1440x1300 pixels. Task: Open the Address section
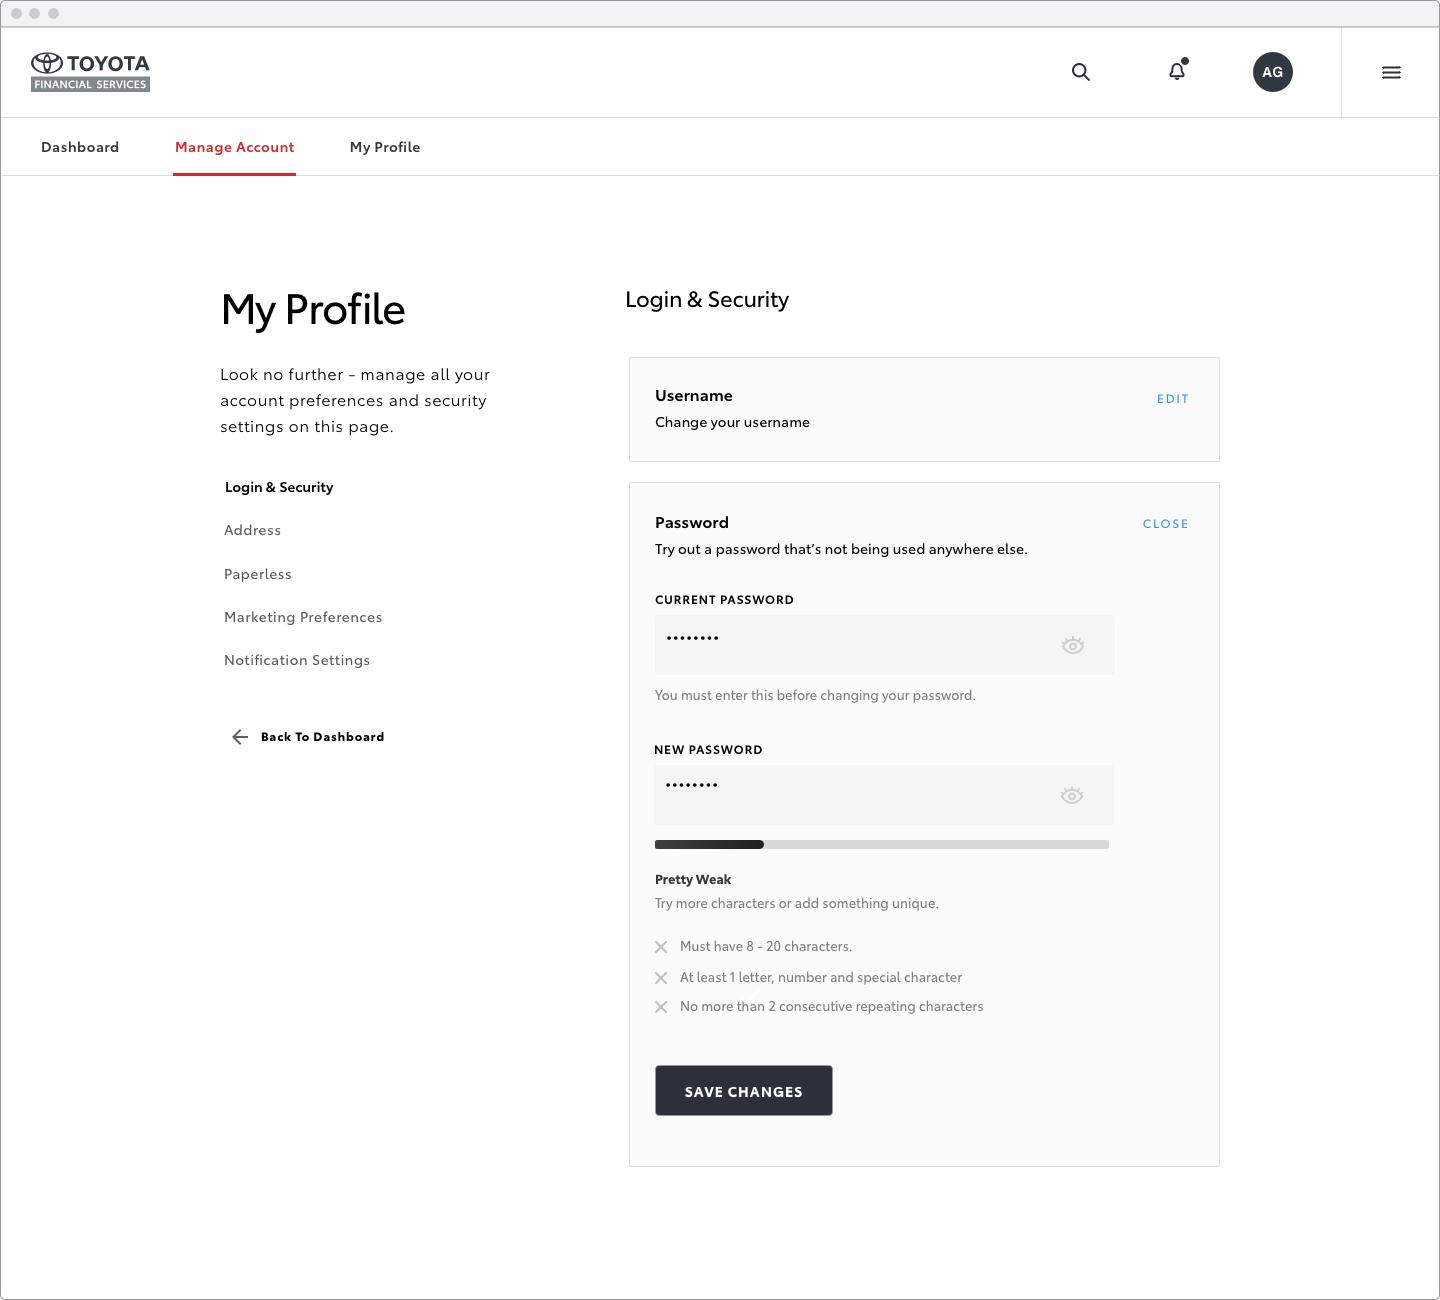(253, 530)
